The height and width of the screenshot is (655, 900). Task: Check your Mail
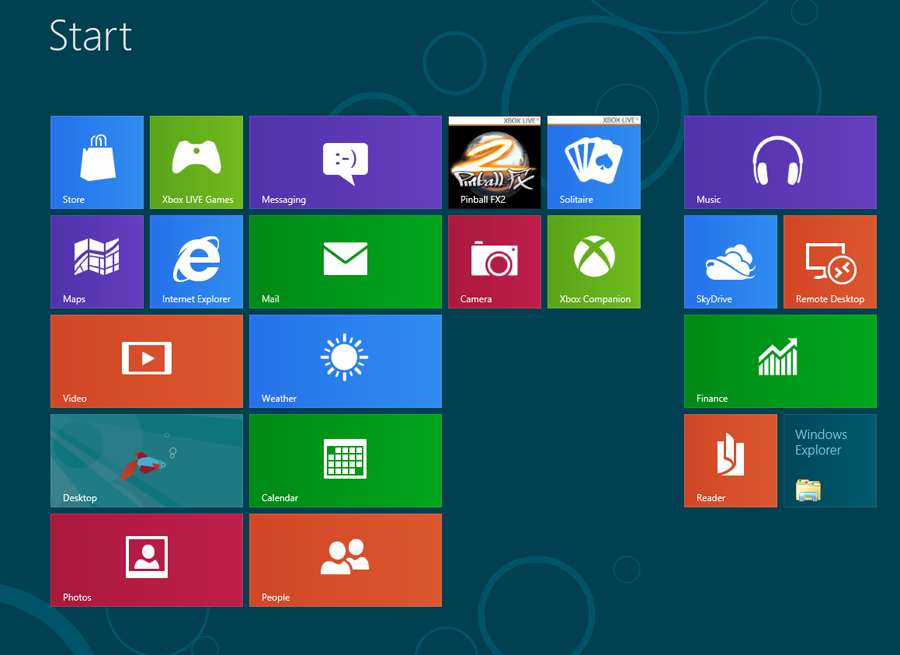[x=345, y=261]
